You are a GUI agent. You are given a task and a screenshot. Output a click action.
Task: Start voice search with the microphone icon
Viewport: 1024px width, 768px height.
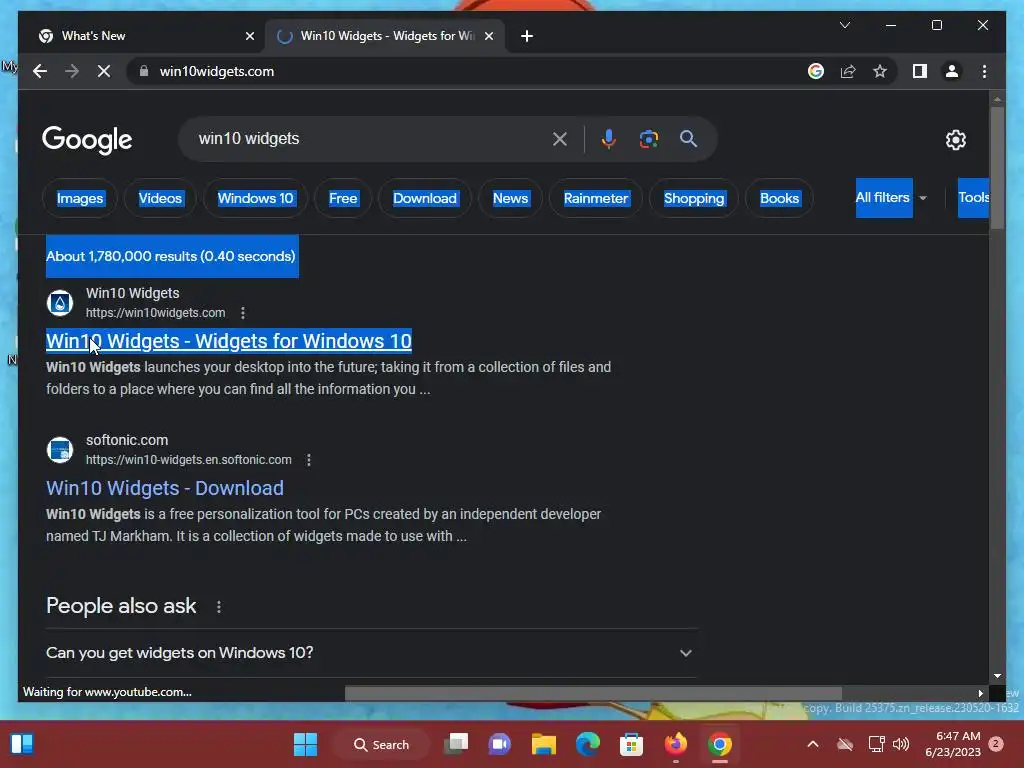tap(609, 139)
